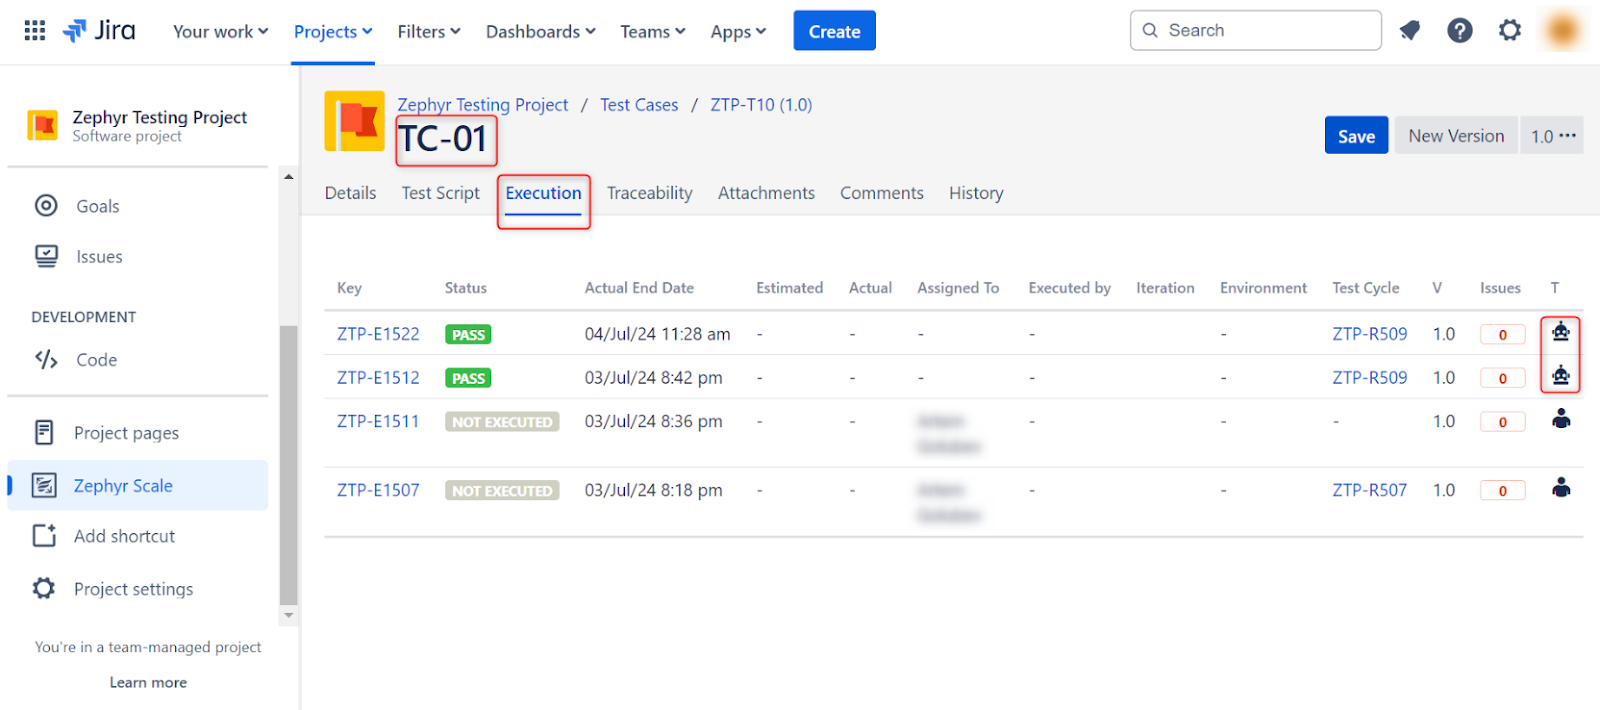Expand the Filters dropdown
This screenshot has width=1600, height=710.
[429, 31]
